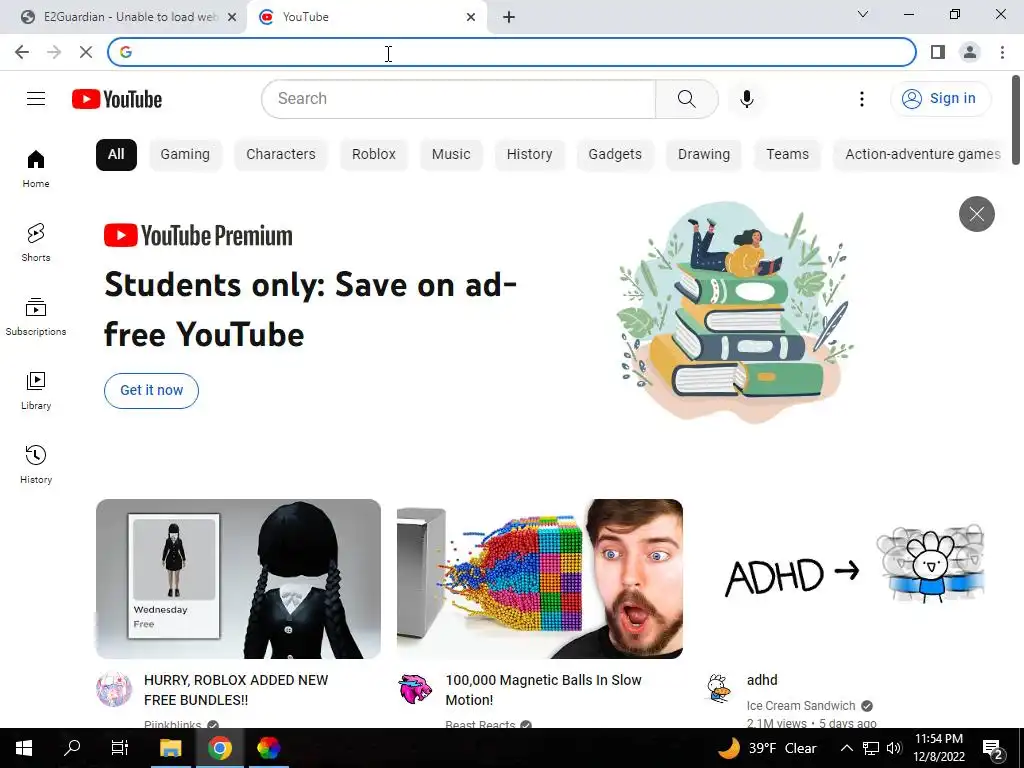
Task: Open Subscriptions in sidebar
Action: 36,317
